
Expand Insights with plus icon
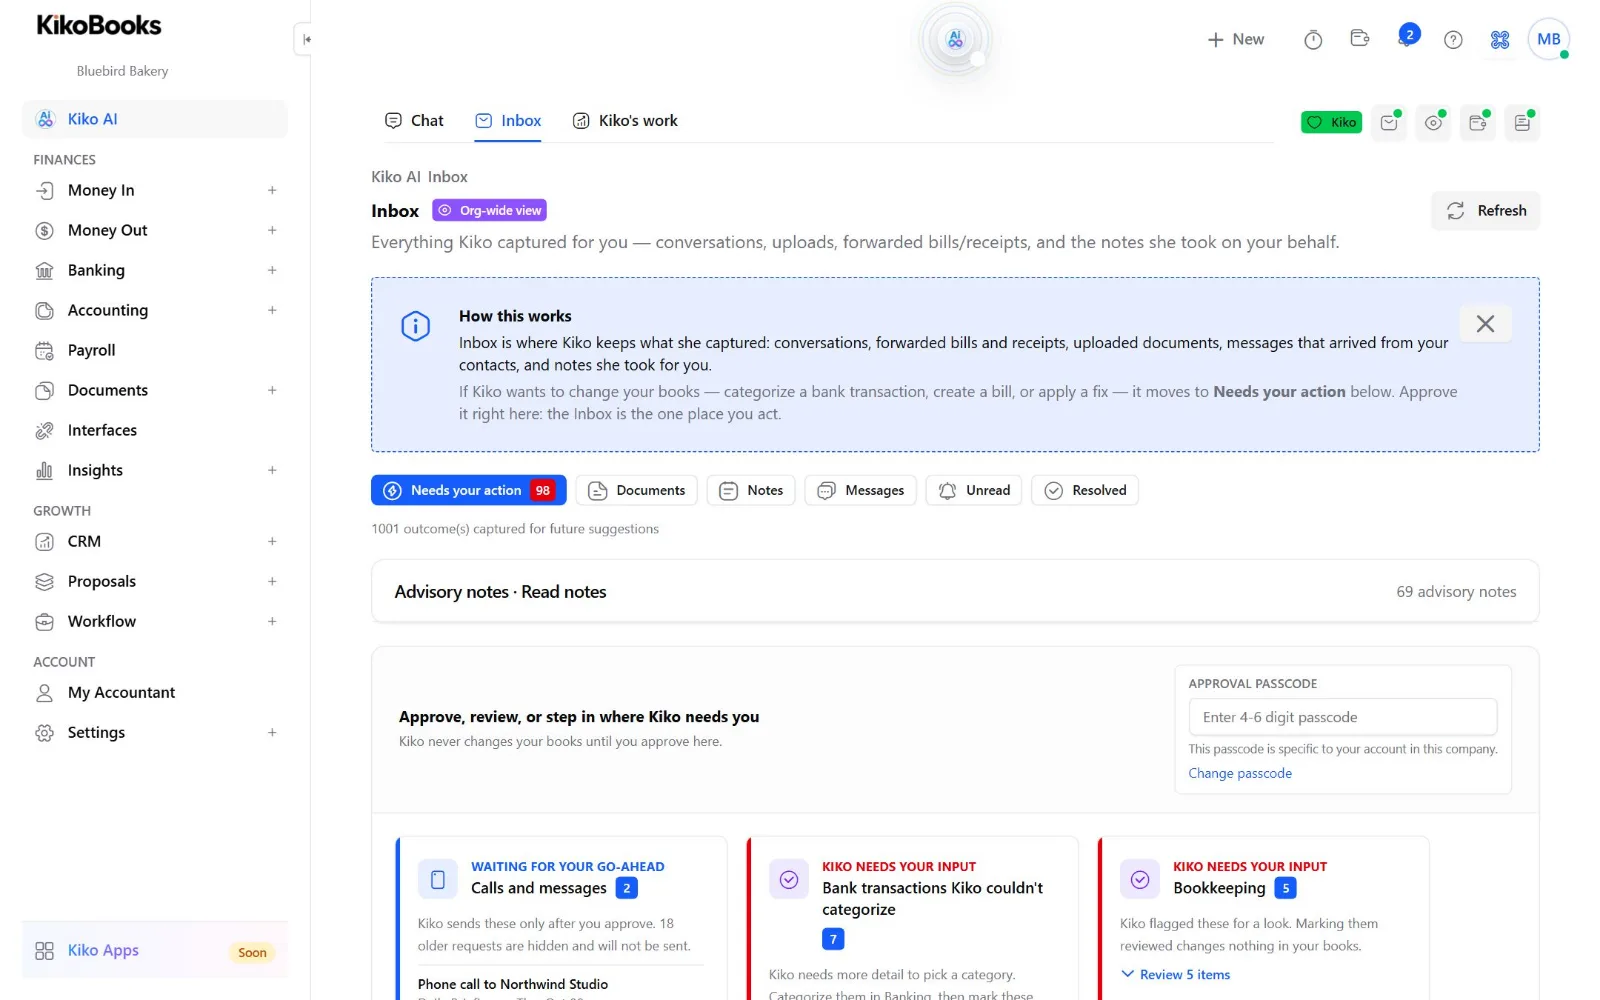pos(272,470)
